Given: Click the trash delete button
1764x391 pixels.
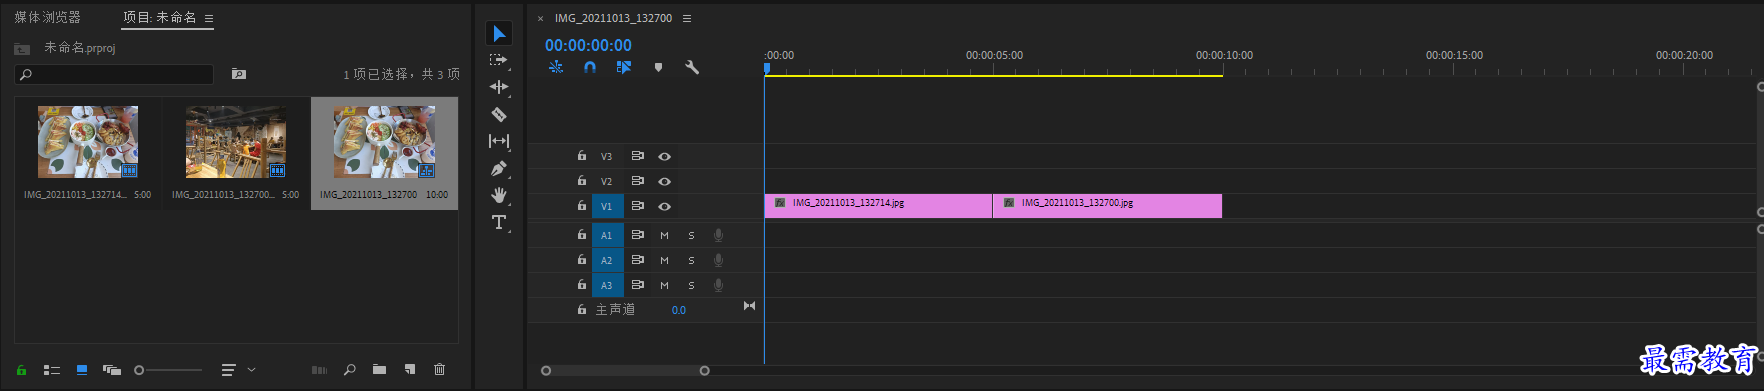Looking at the screenshot, I should (439, 369).
